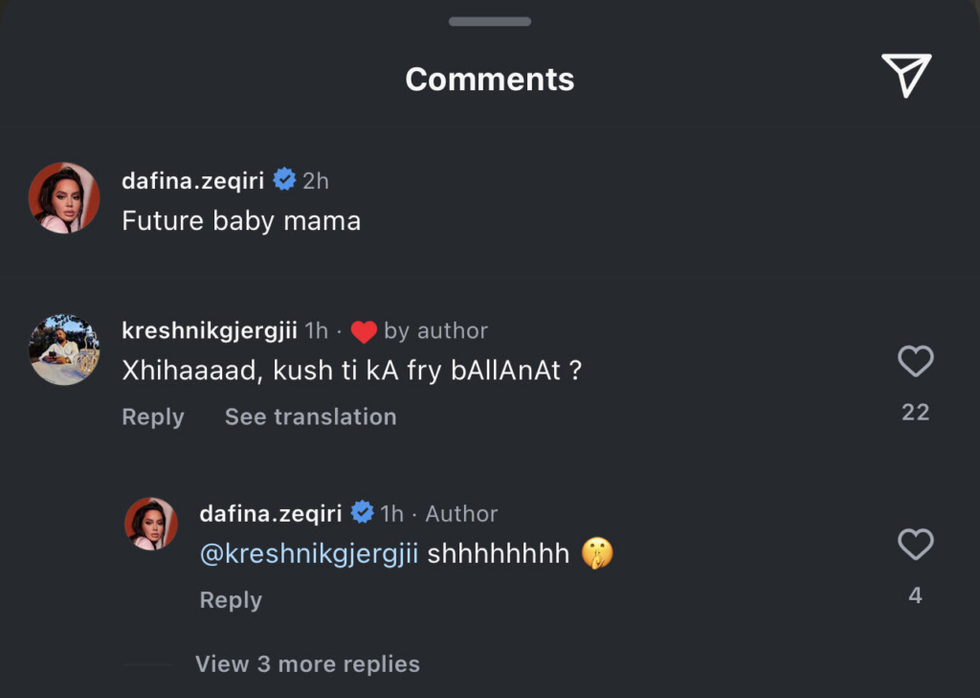Open kreshnikgjergjii's avatar

(64, 350)
